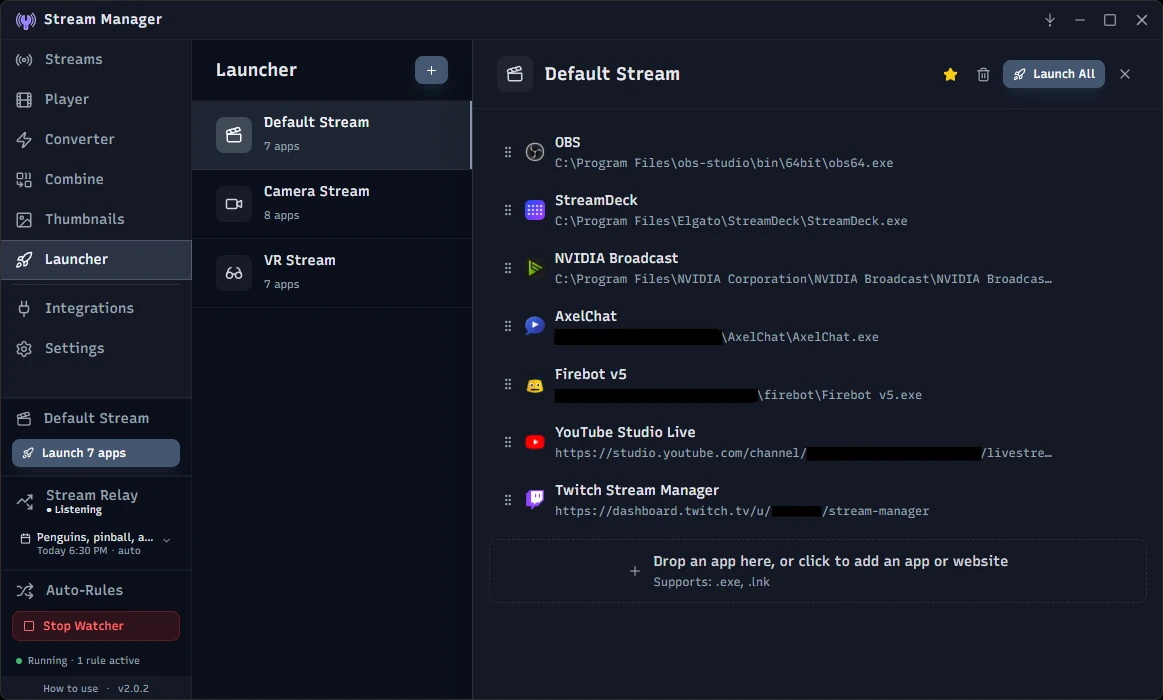The image size is (1163, 700).
Task: Delete Default Stream with the trash icon
Action: click(x=983, y=74)
